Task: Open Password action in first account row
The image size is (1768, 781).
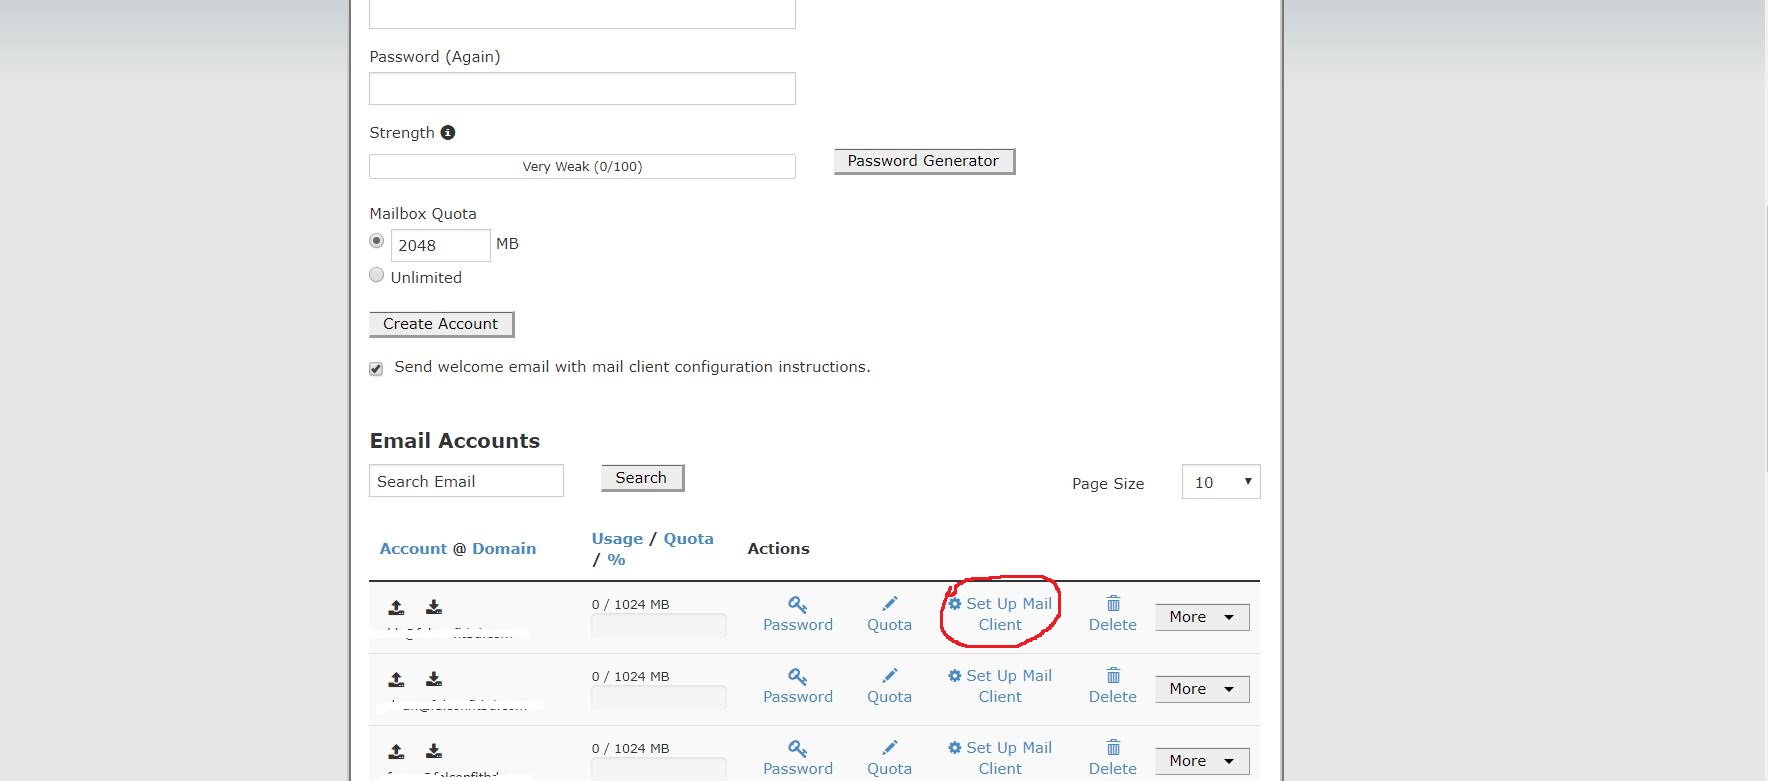Action: (x=798, y=614)
